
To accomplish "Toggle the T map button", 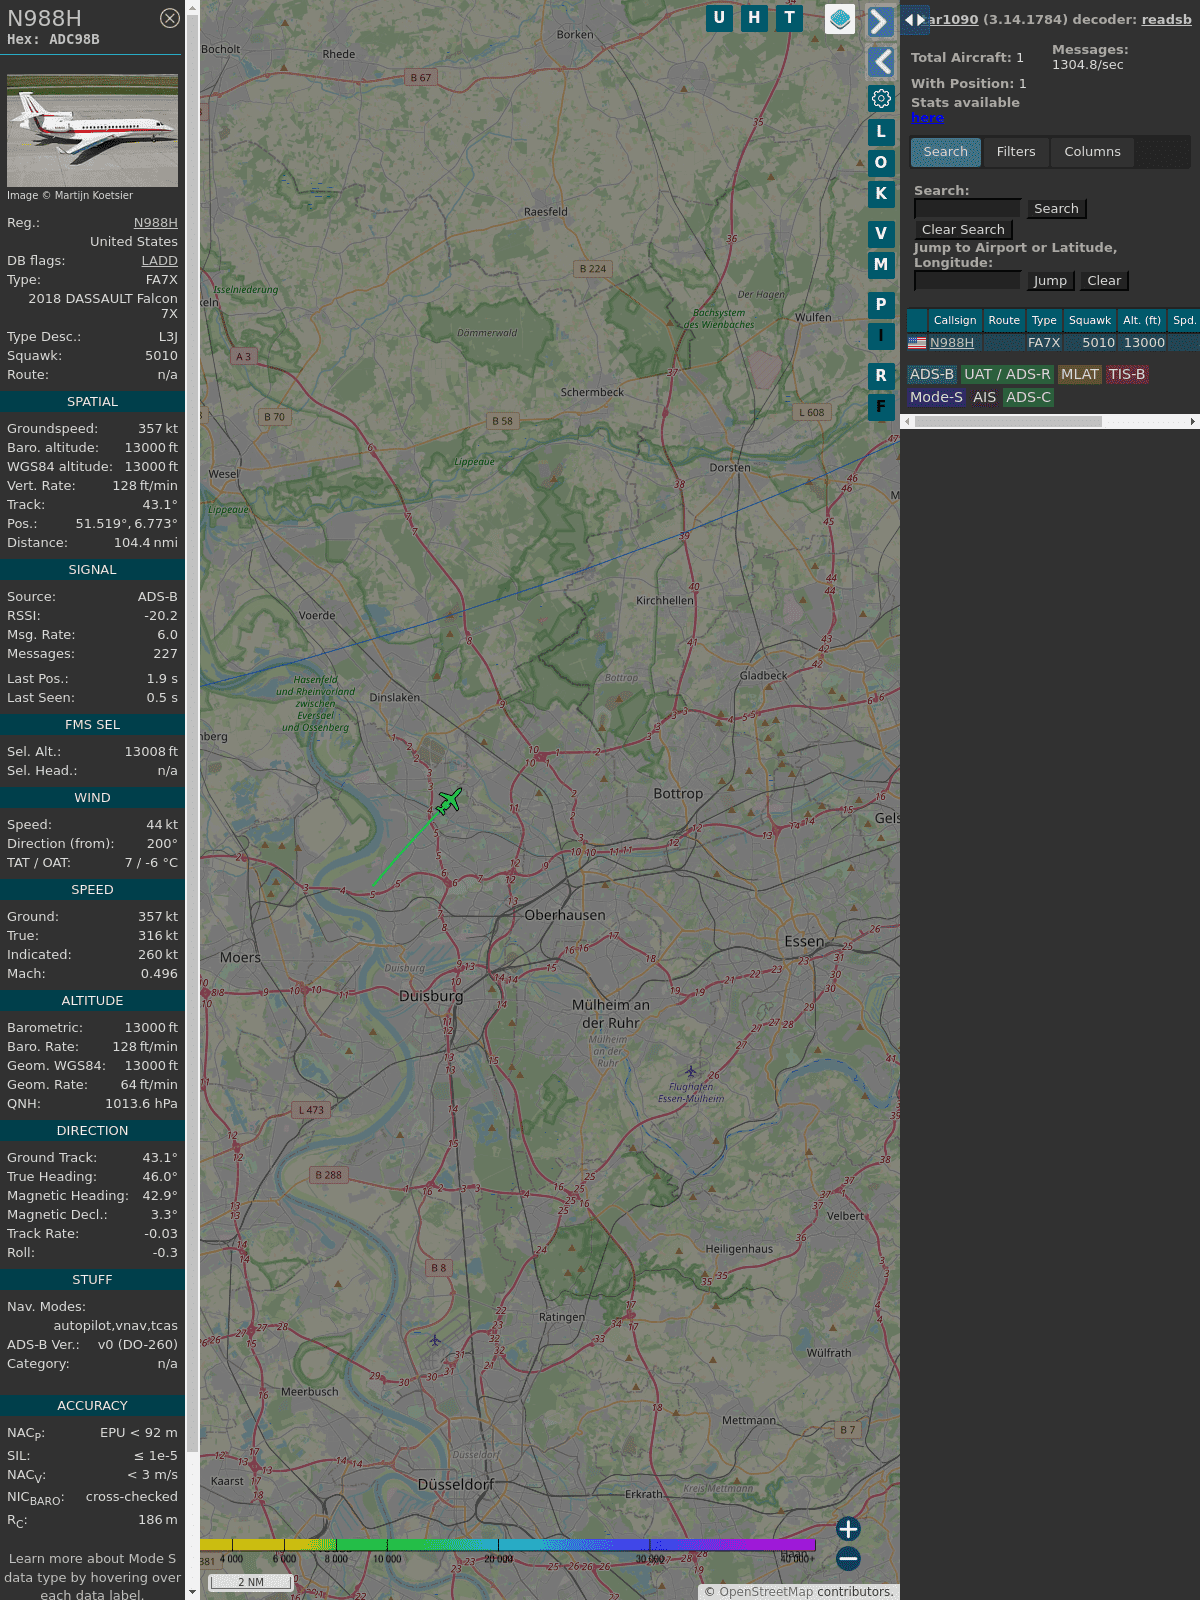I will 789,18.
